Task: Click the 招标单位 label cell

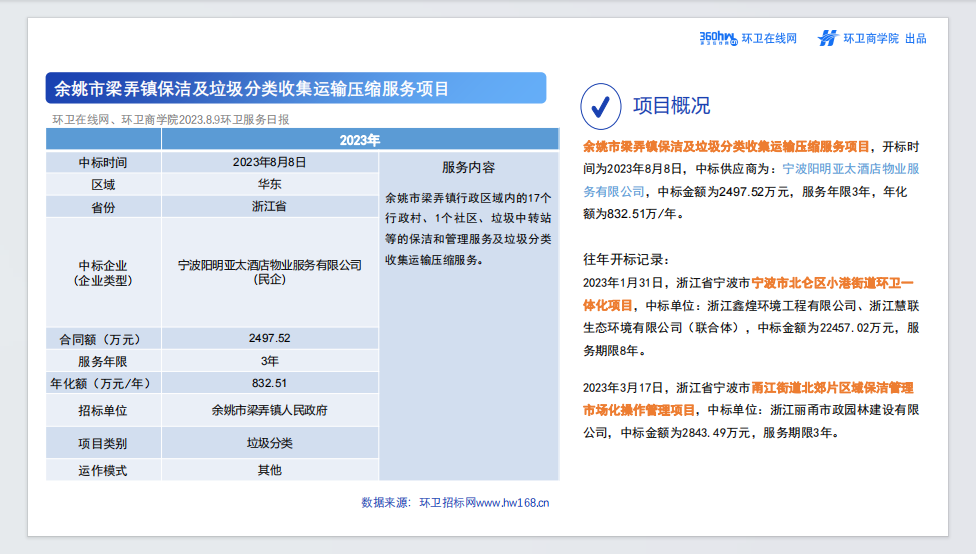Action: (x=103, y=411)
